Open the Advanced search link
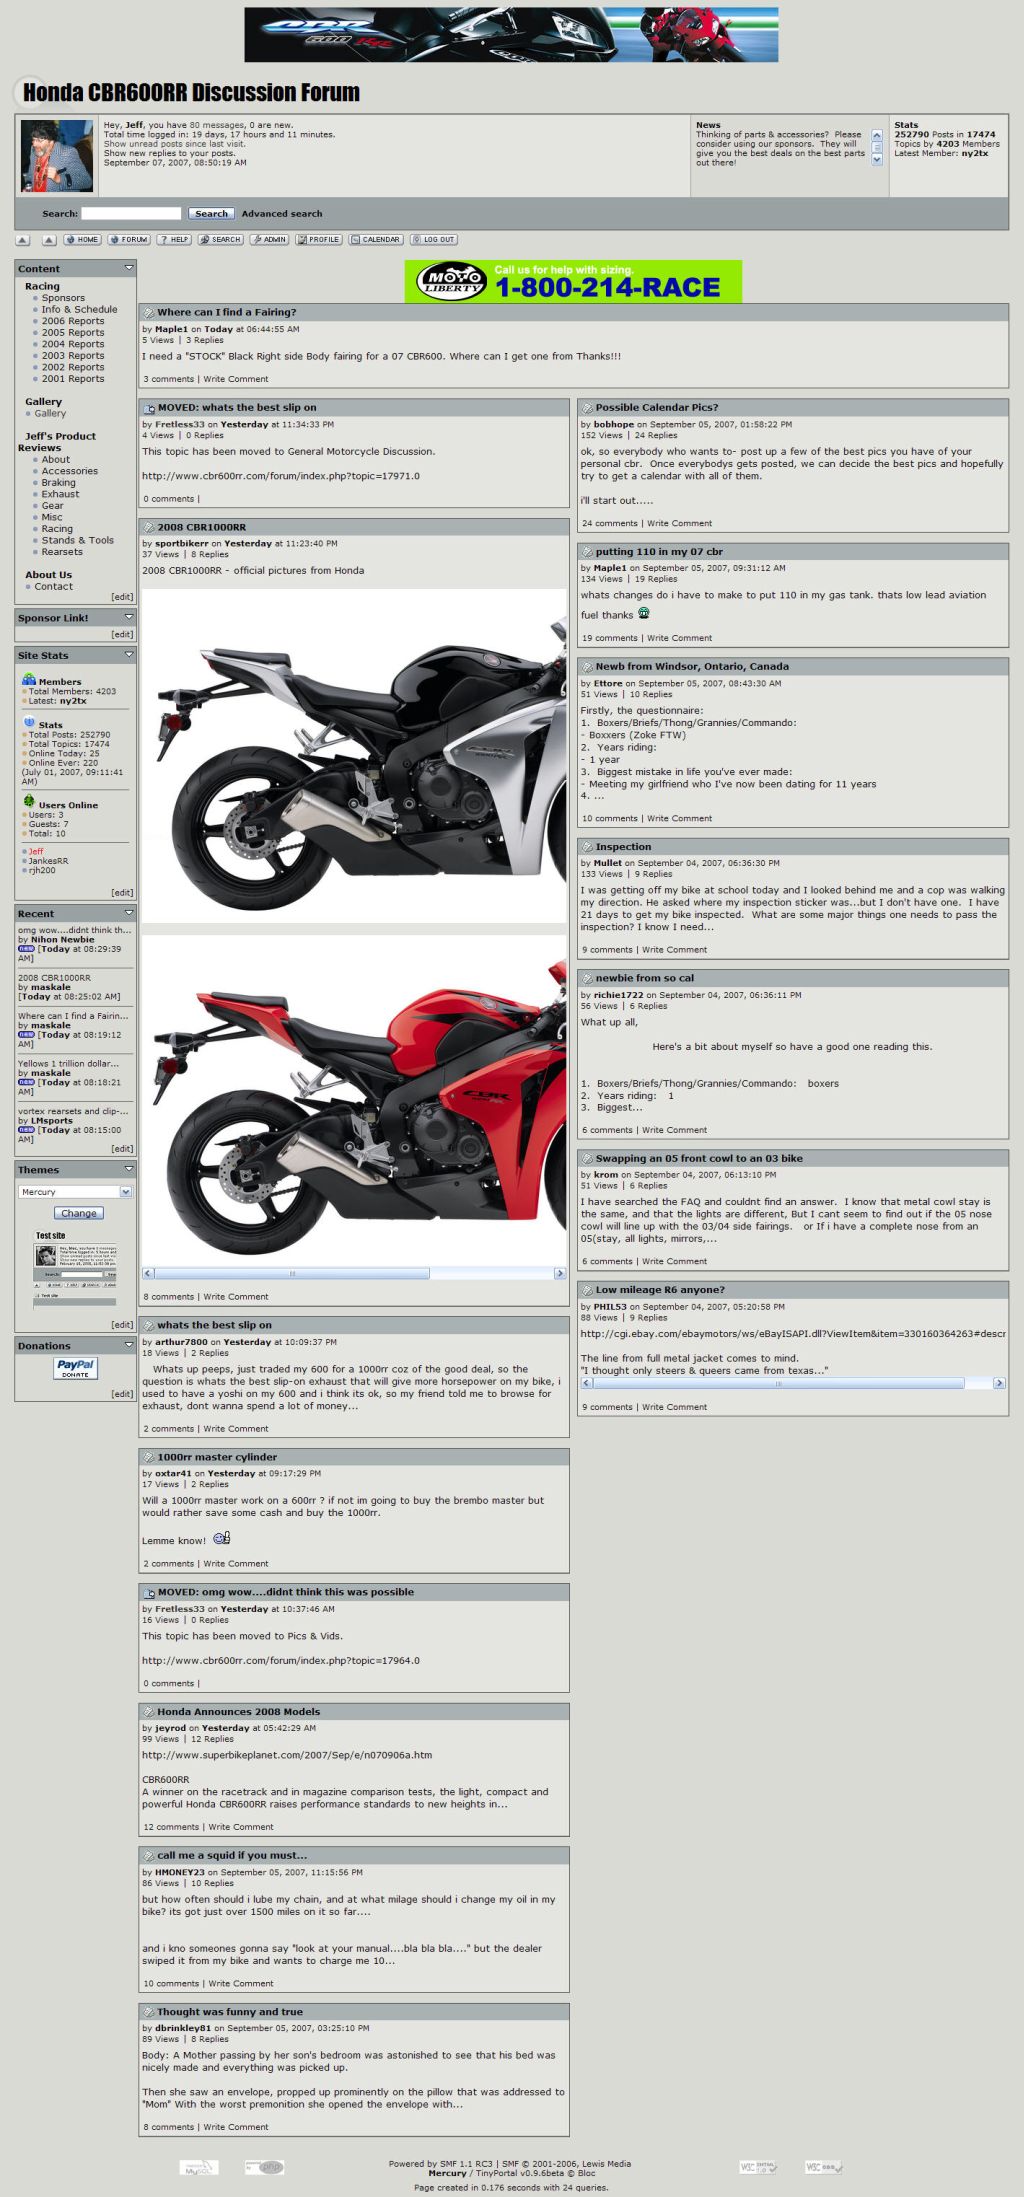1024x2197 pixels. [282, 214]
